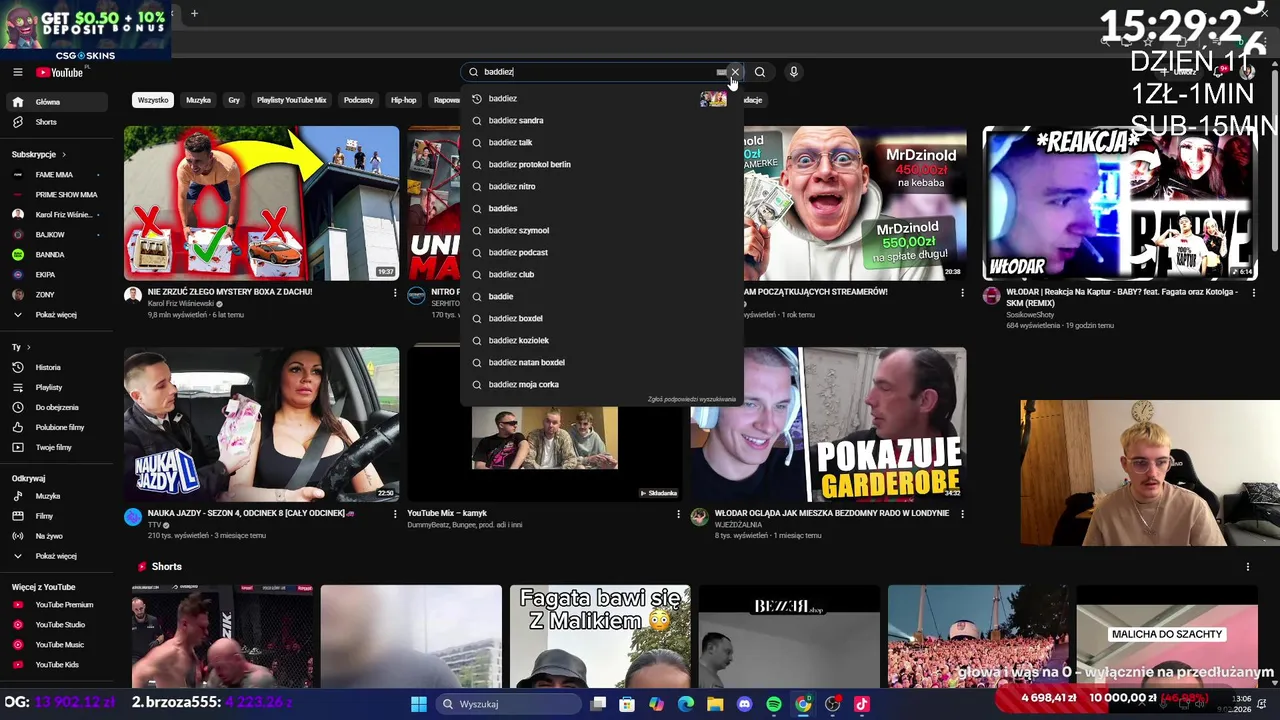The width and height of the screenshot is (1280, 720).
Task: Open more options for NAUKA JAZDY video
Action: (394, 514)
